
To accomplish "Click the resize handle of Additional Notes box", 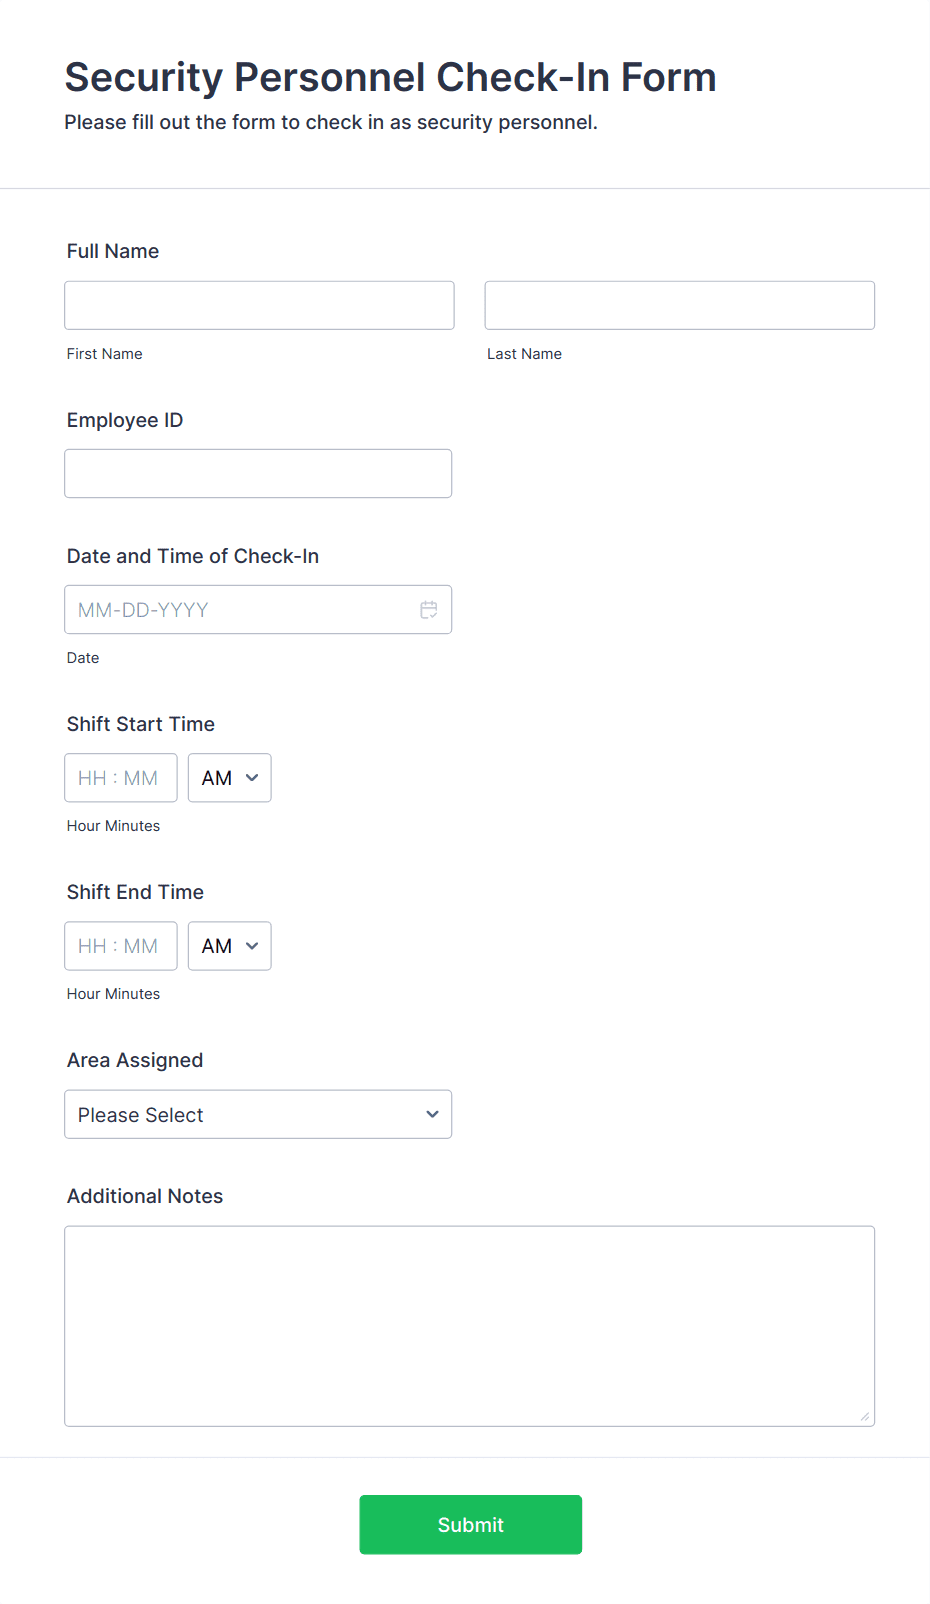I will click(865, 1416).
